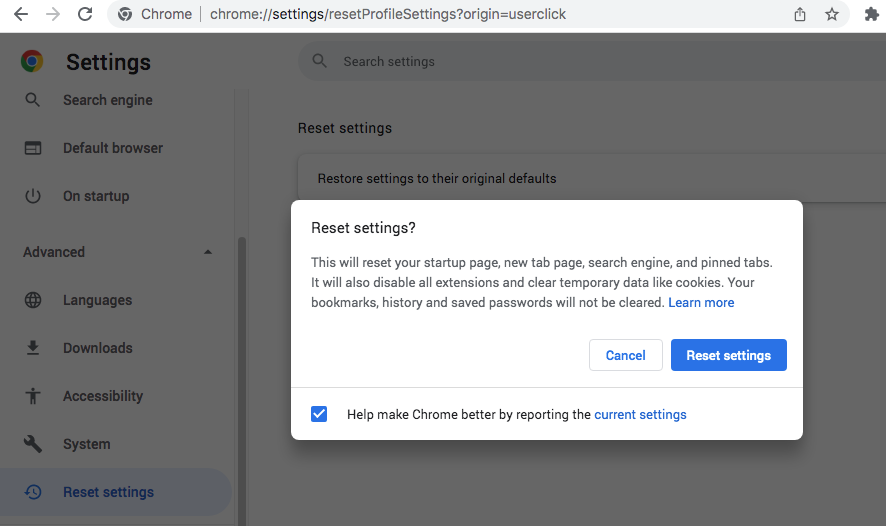
Task: Click the sidebar vertical scrollbar
Action: (x=242, y=381)
